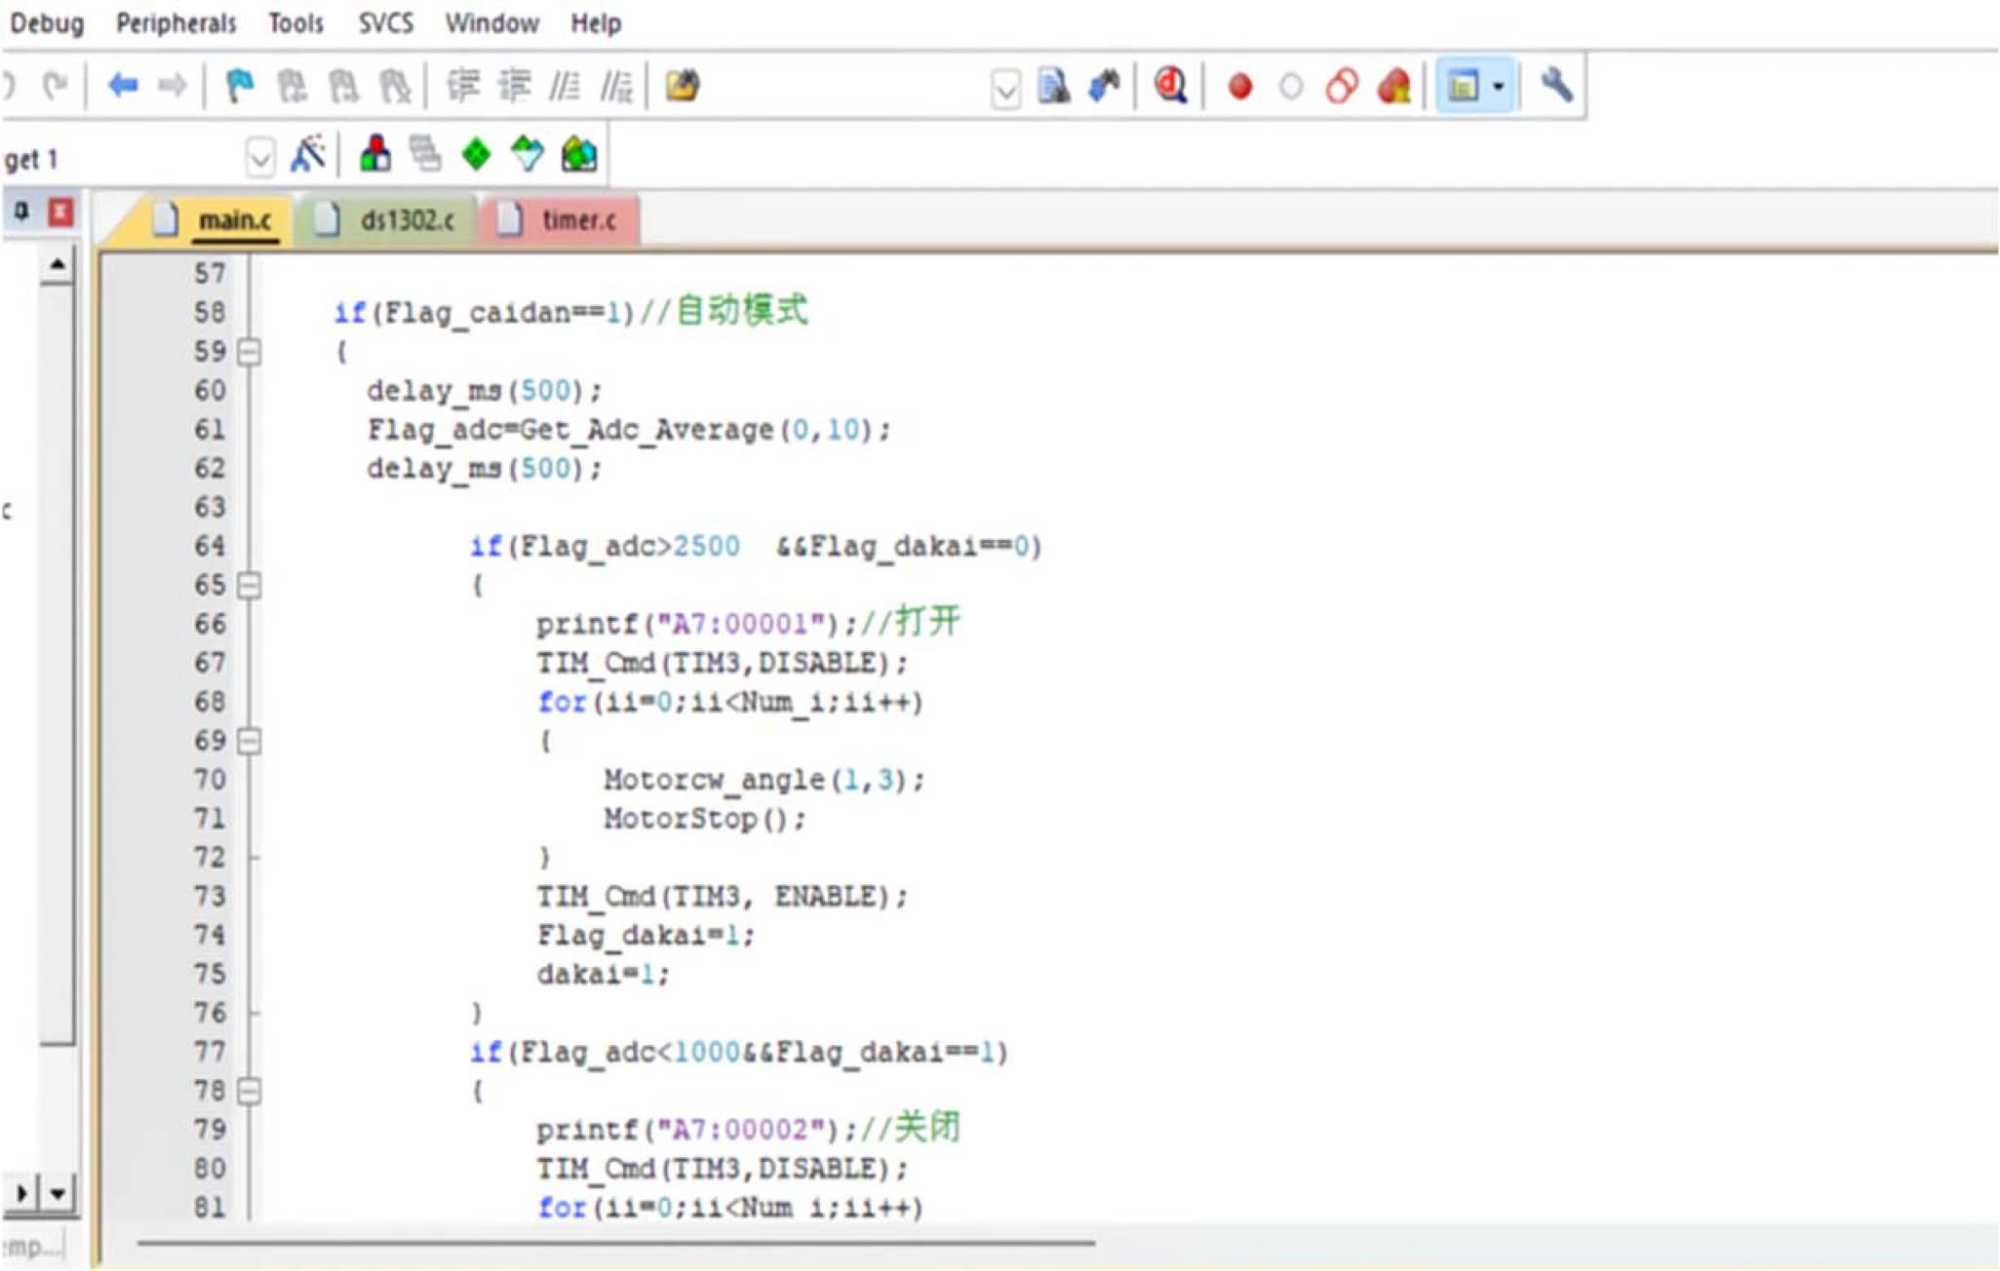Collapse the for-loop block at line 69
The image size is (2000, 1271).
pos(250,741)
